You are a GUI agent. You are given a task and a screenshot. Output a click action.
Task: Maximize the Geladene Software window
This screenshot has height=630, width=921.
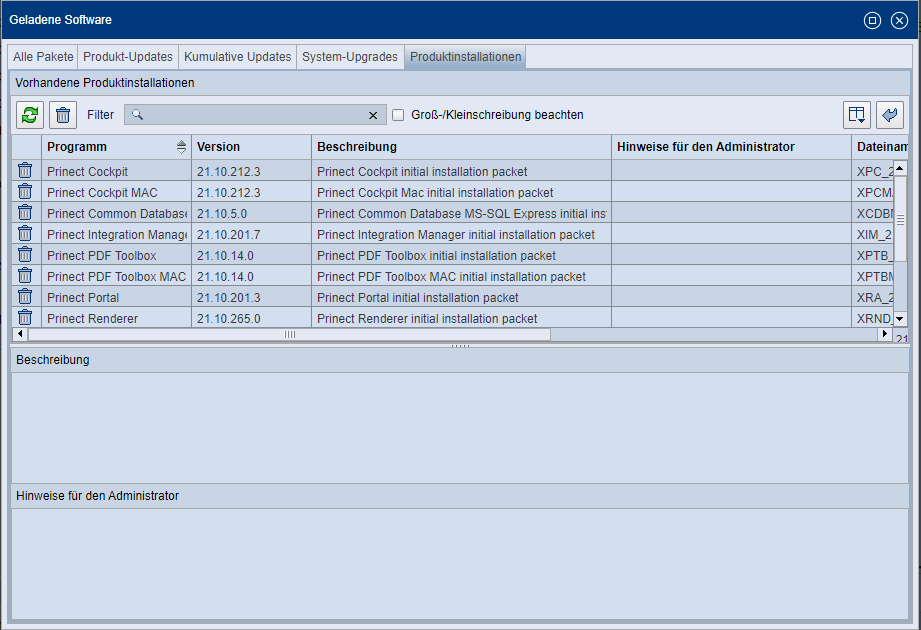point(872,21)
